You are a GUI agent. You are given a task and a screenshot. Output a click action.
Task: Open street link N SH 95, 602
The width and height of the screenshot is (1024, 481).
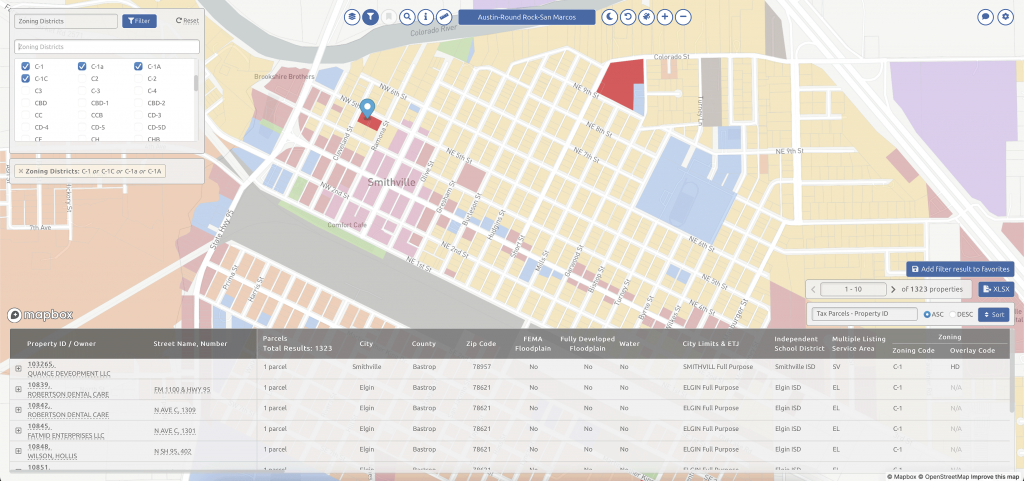coord(172,452)
